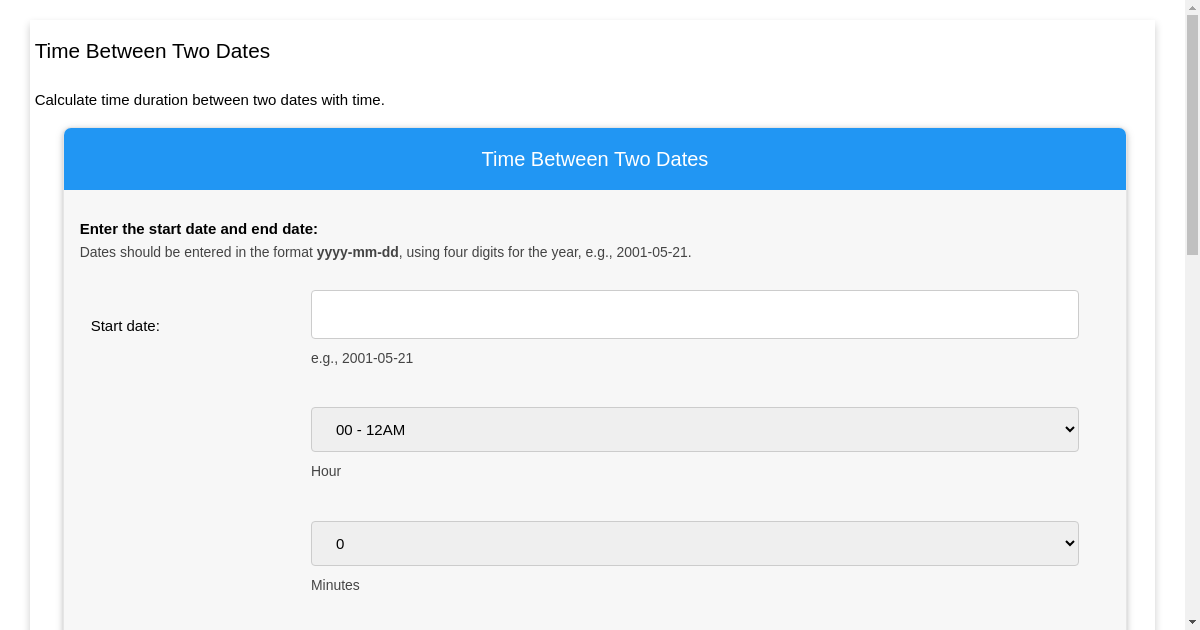Click the example date 2001-05-21 in instructions
Viewport: 1200px width, 630px height.
pyautogui.click(x=651, y=252)
